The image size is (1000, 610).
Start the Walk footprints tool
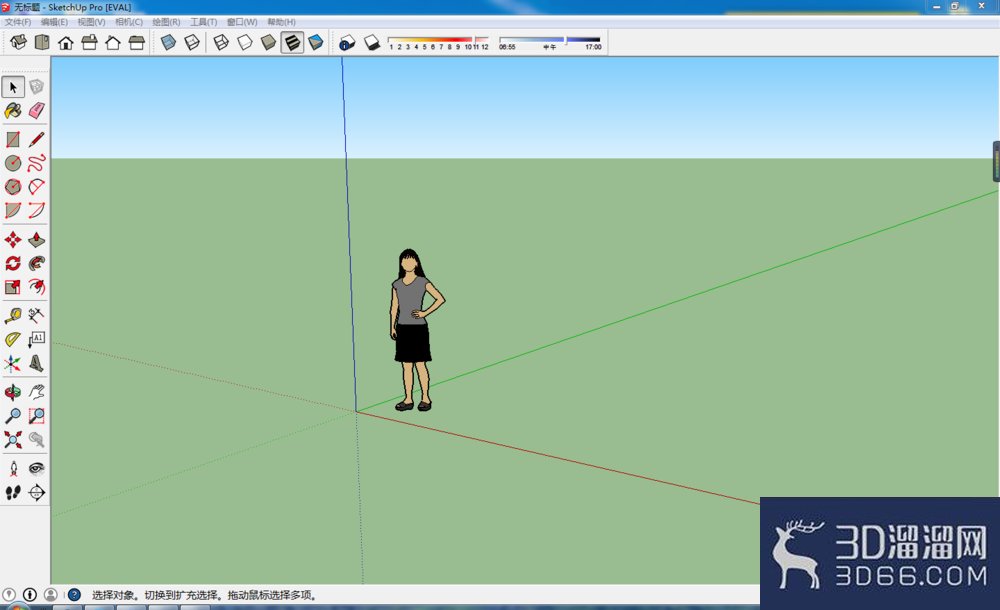click(x=13, y=493)
